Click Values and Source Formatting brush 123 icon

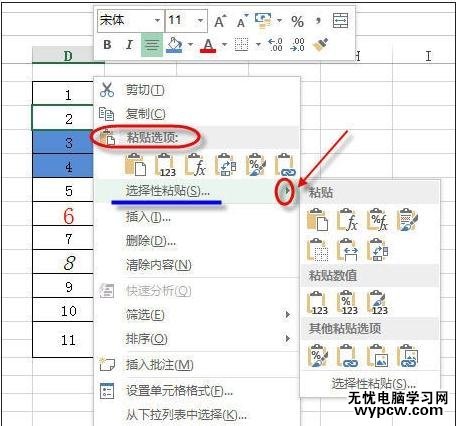(377, 303)
